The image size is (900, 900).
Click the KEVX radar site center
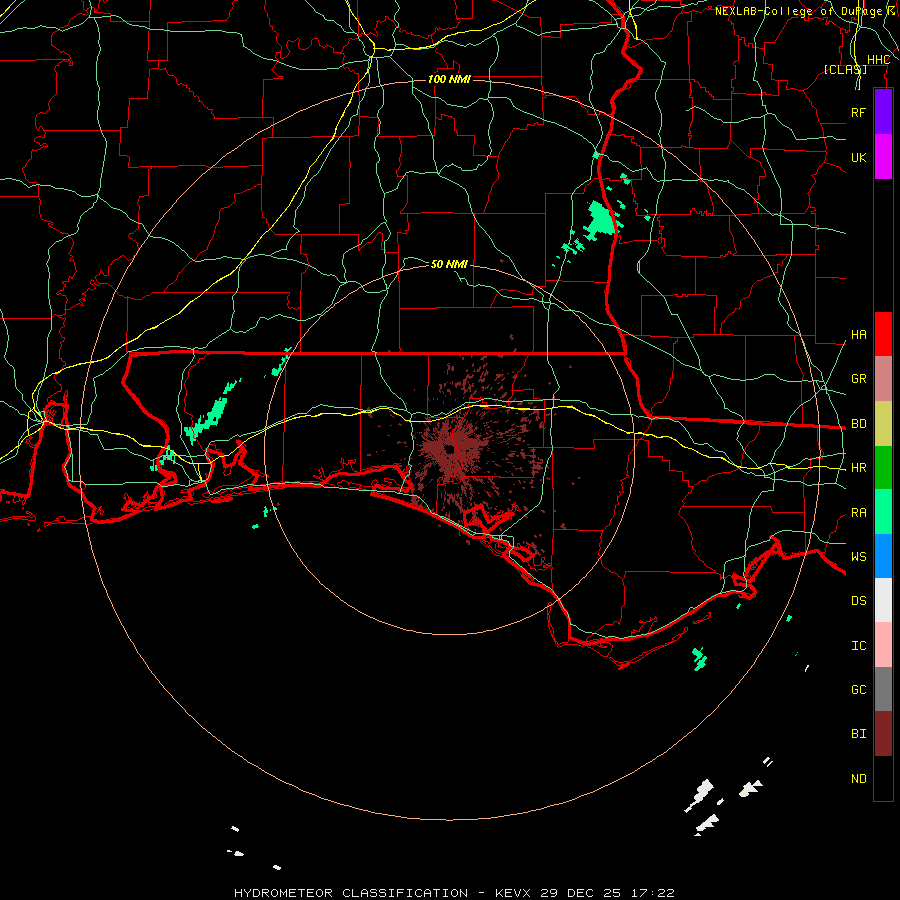(451, 449)
